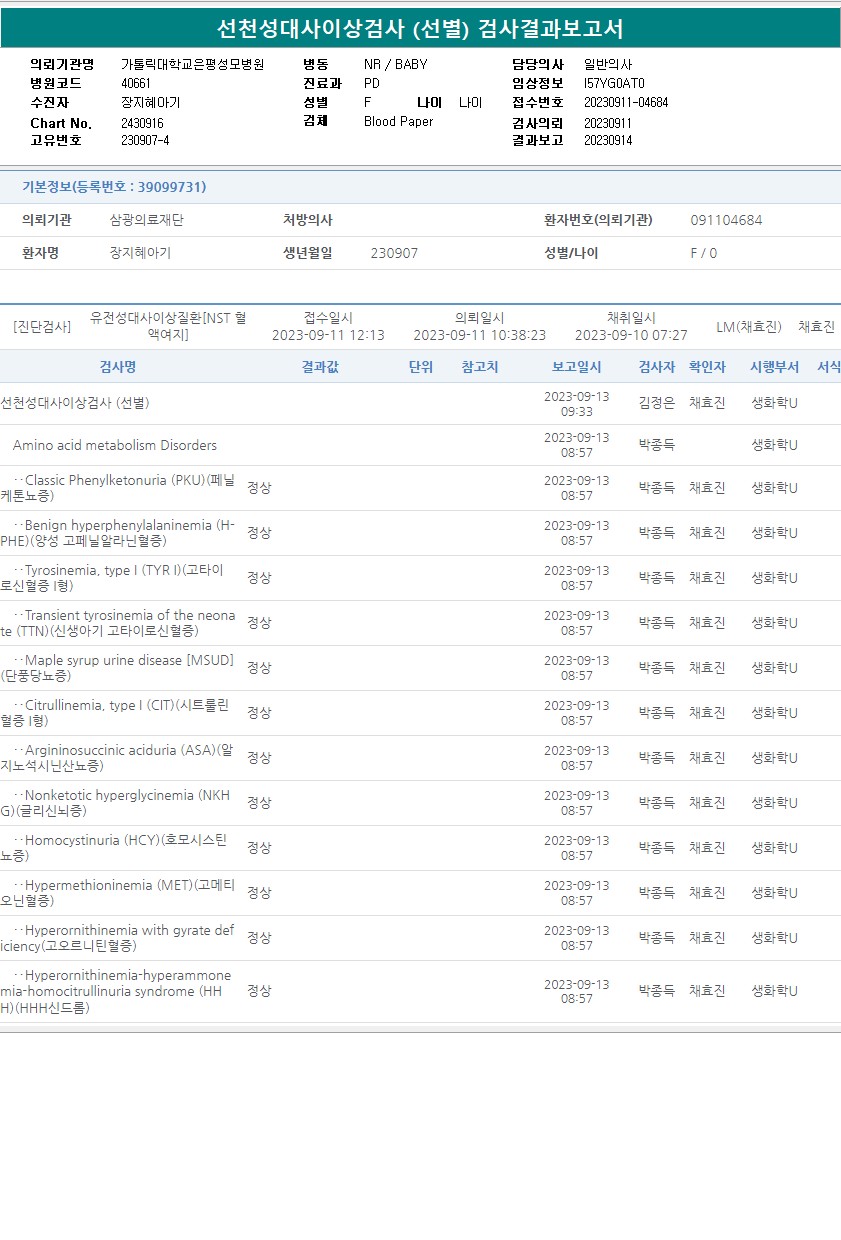Click the 참고치 column header

coord(480,367)
